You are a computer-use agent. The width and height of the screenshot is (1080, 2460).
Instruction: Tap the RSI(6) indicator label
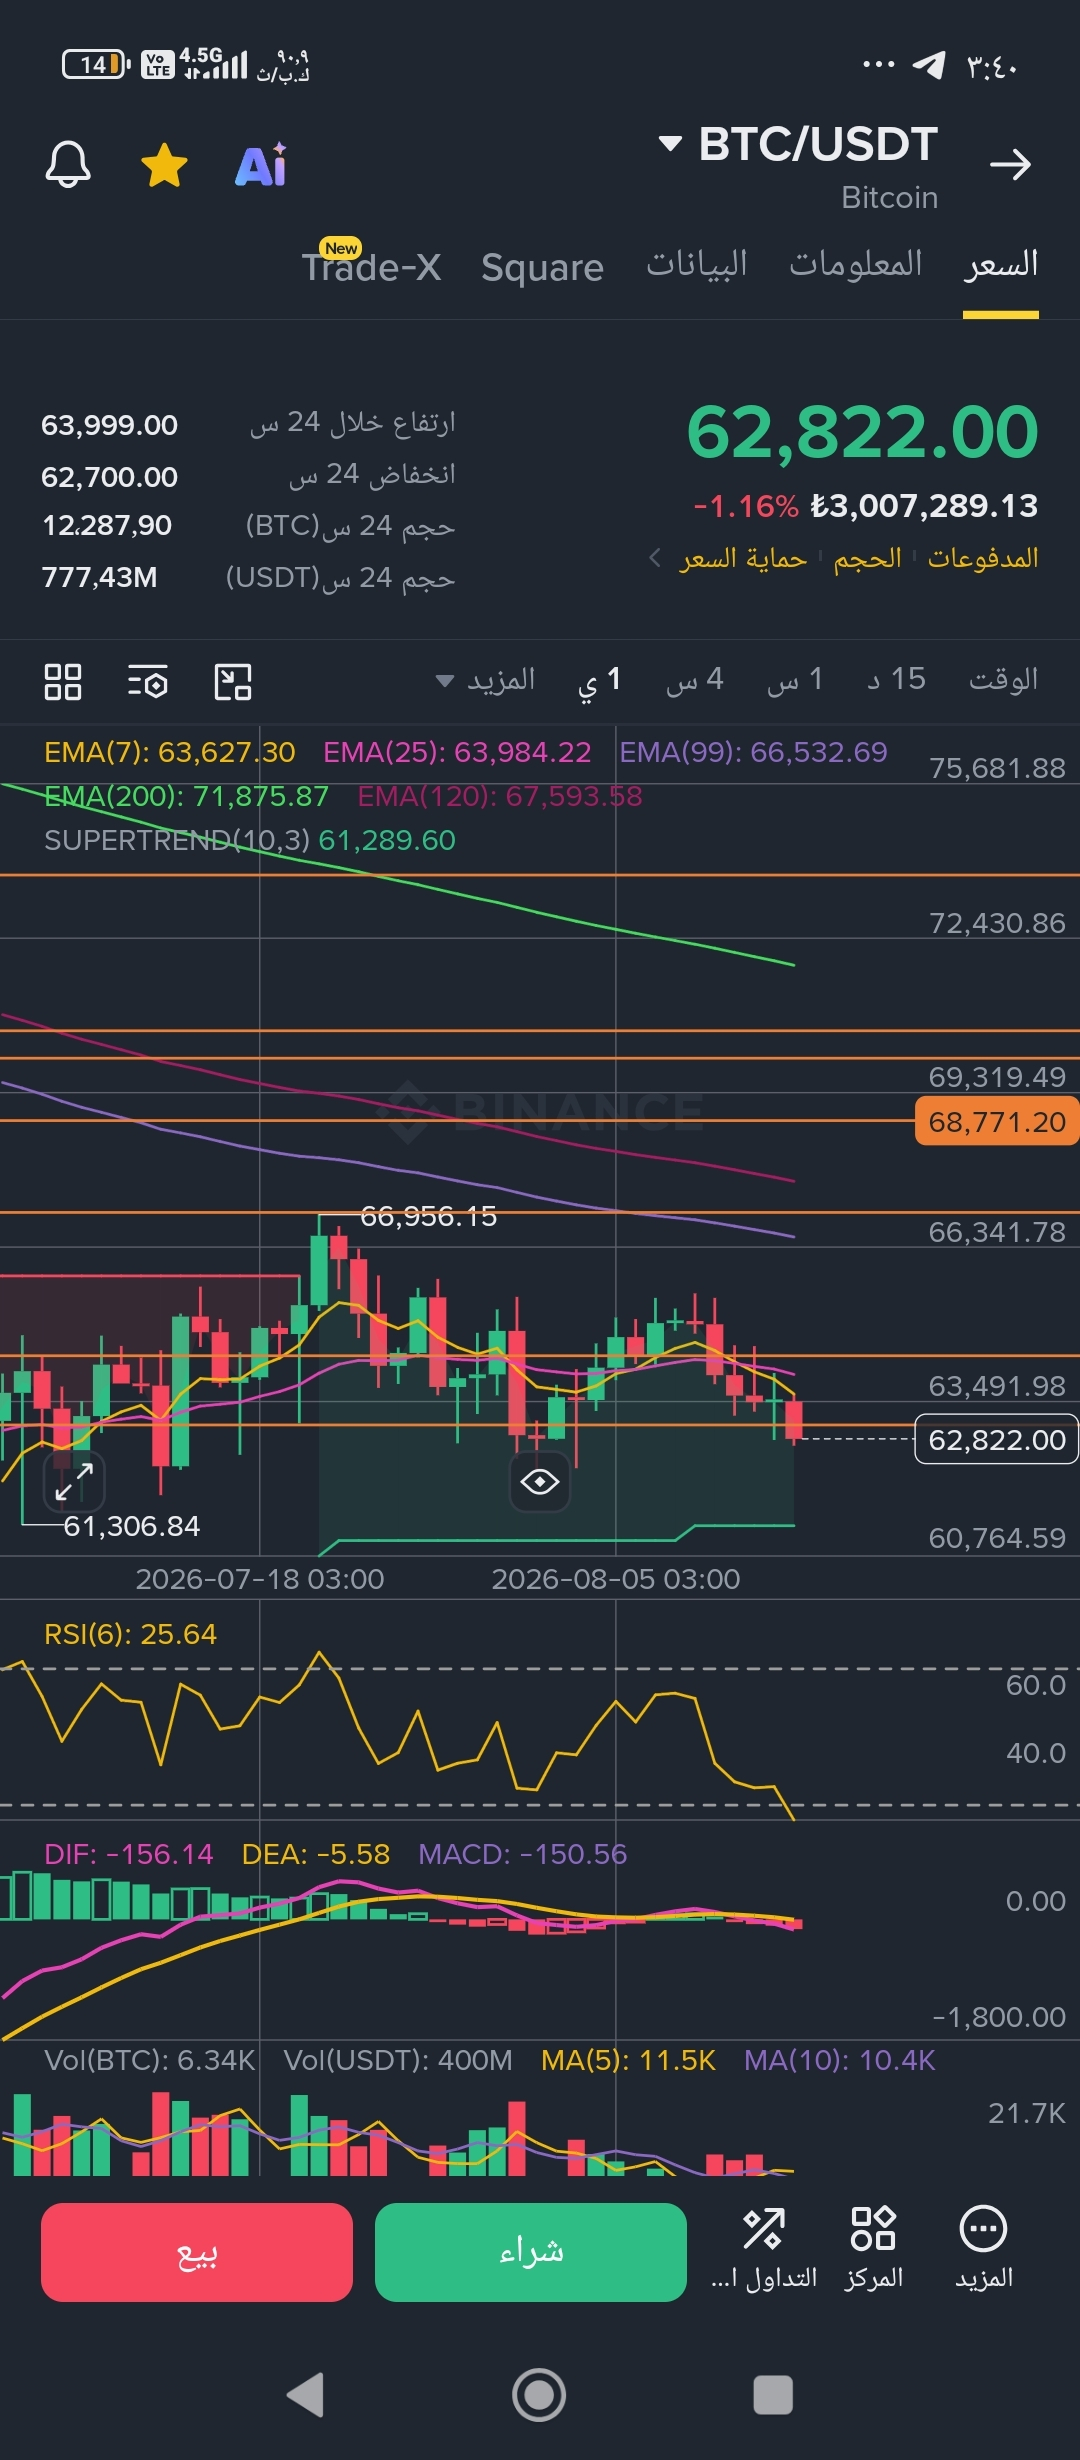(130, 1634)
